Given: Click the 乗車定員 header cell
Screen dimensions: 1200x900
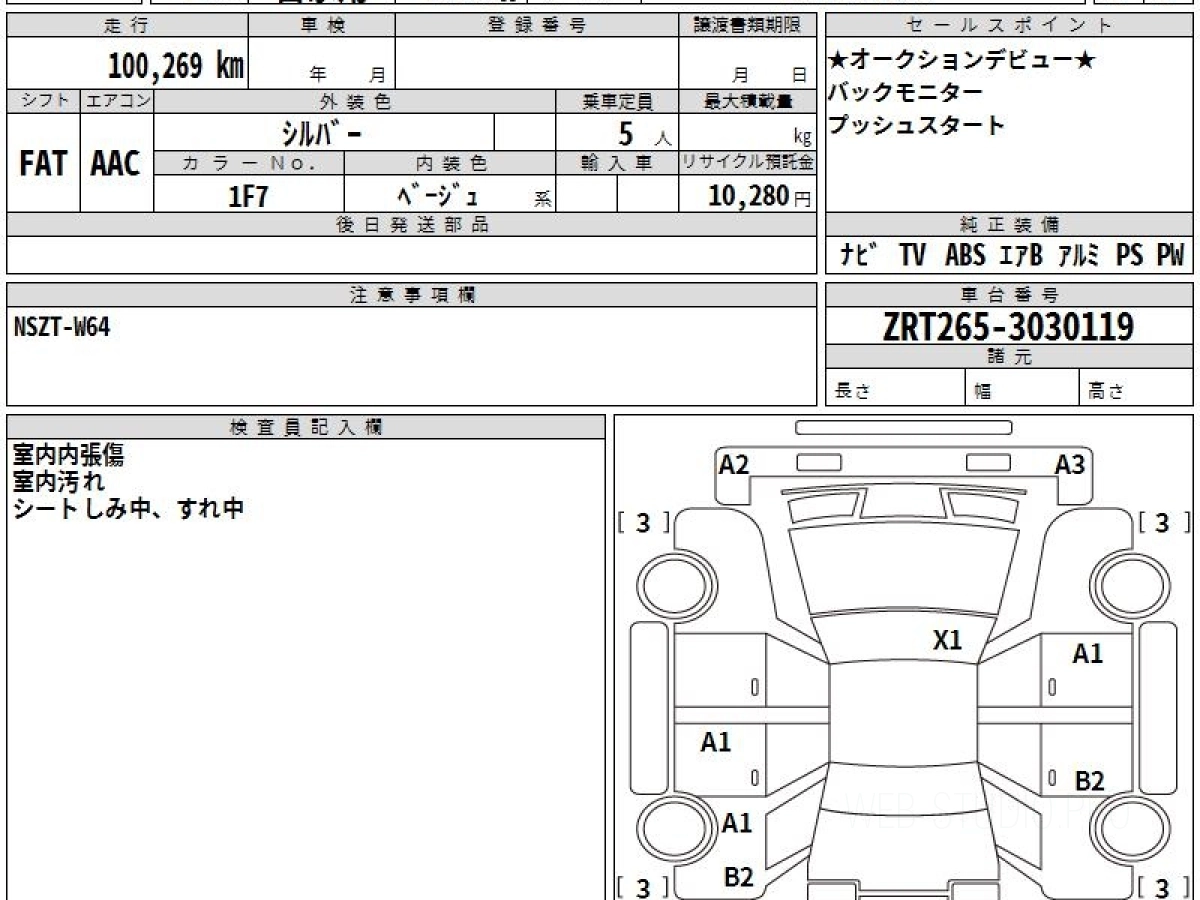Looking at the screenshot, I should (617, 101).
